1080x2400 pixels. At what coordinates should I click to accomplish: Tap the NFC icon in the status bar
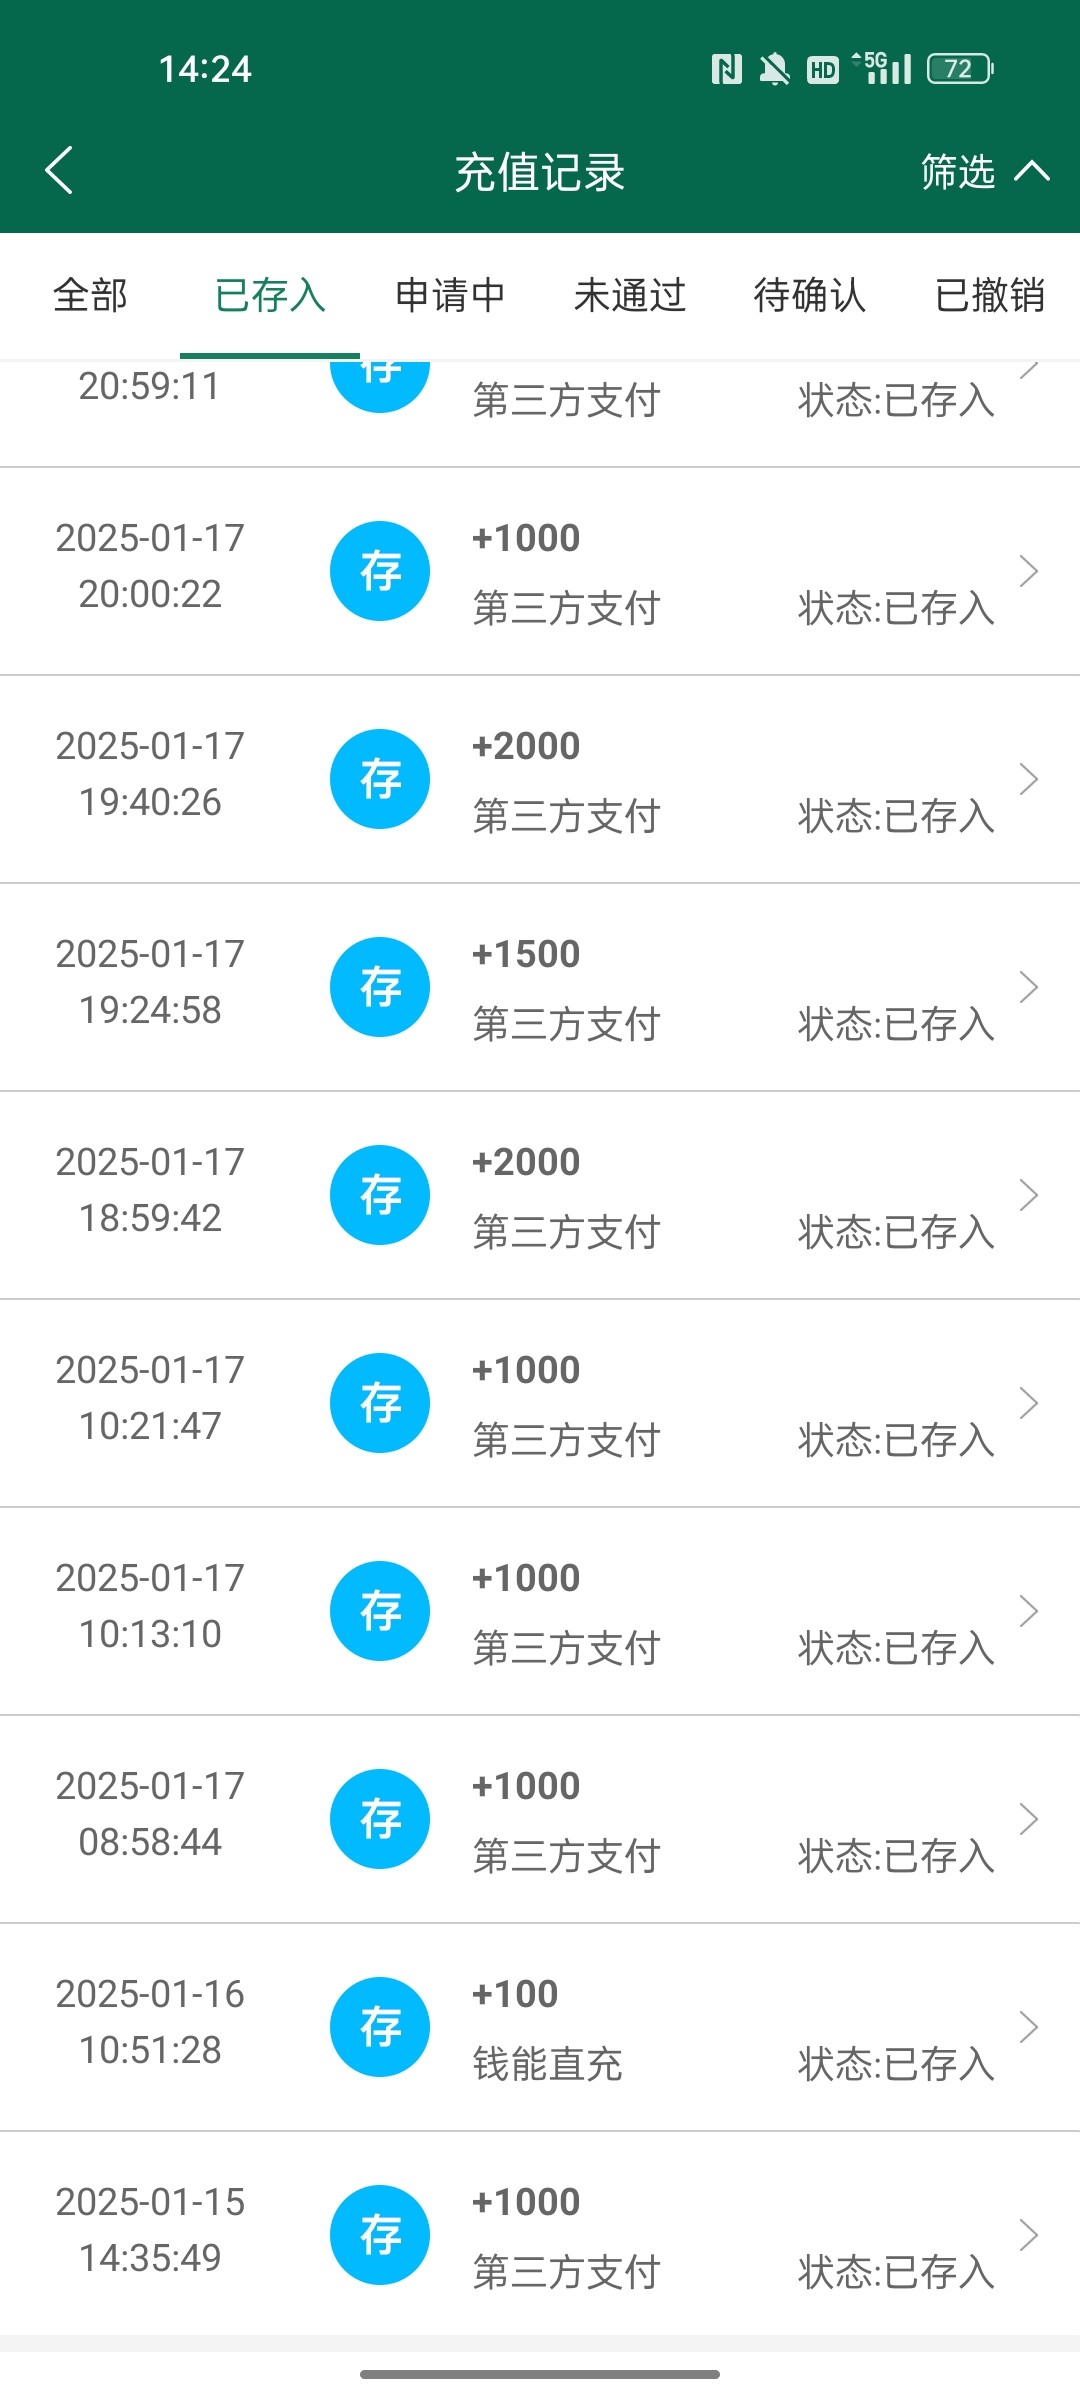[727, 69]
